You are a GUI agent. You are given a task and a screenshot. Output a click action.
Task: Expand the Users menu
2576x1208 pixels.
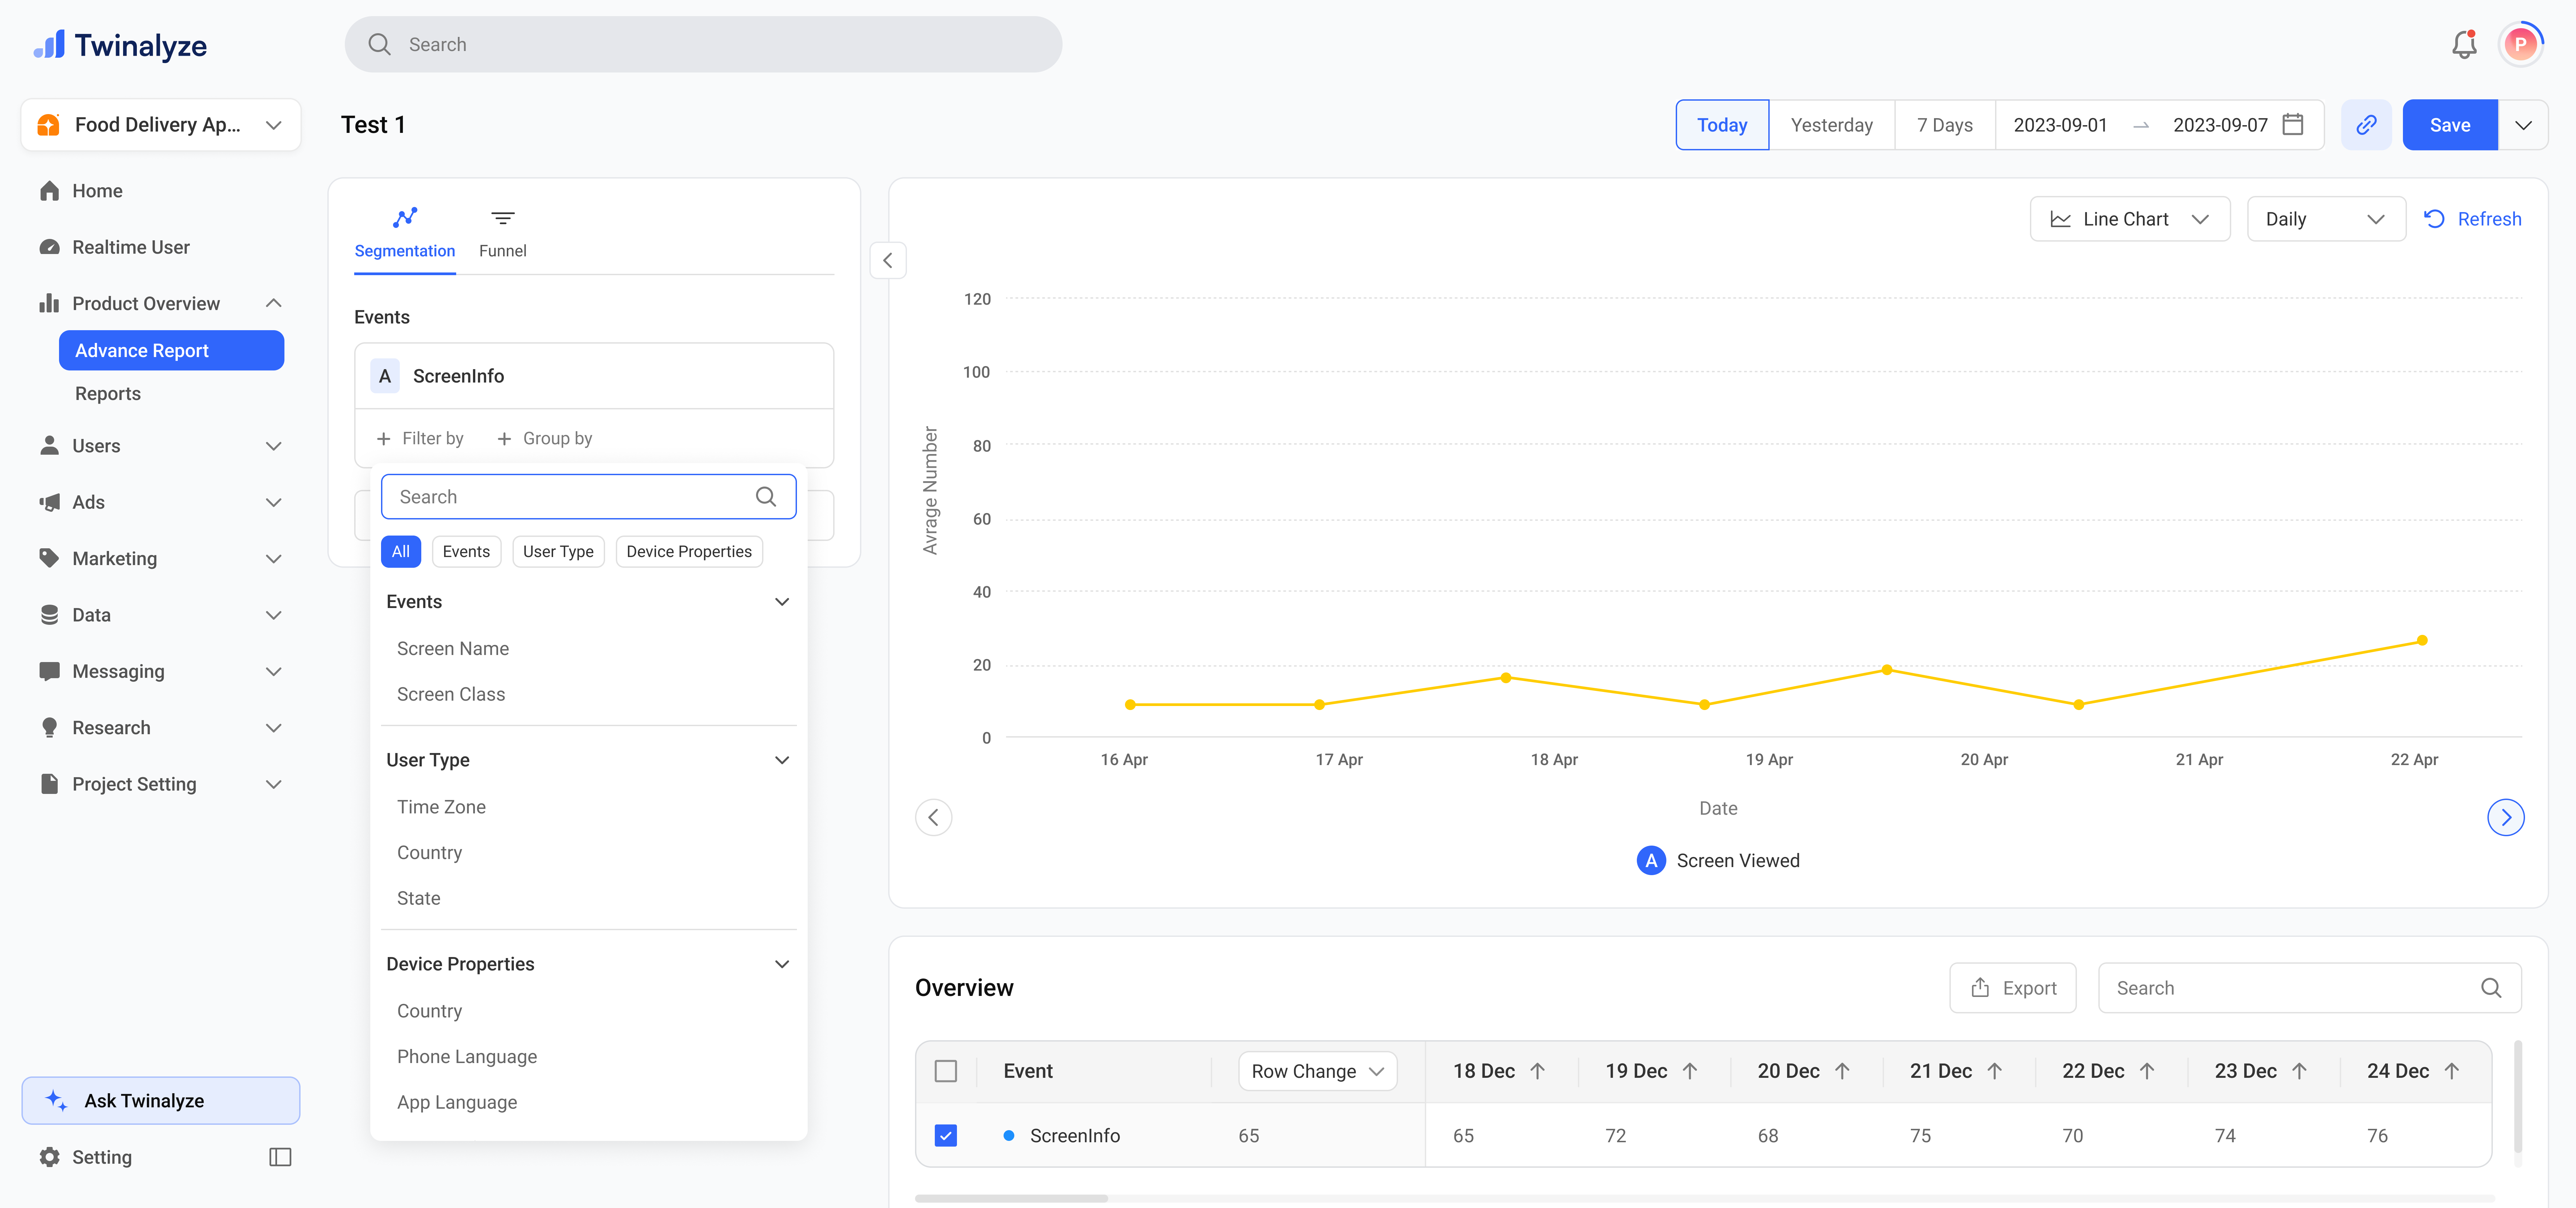point(273,446)
